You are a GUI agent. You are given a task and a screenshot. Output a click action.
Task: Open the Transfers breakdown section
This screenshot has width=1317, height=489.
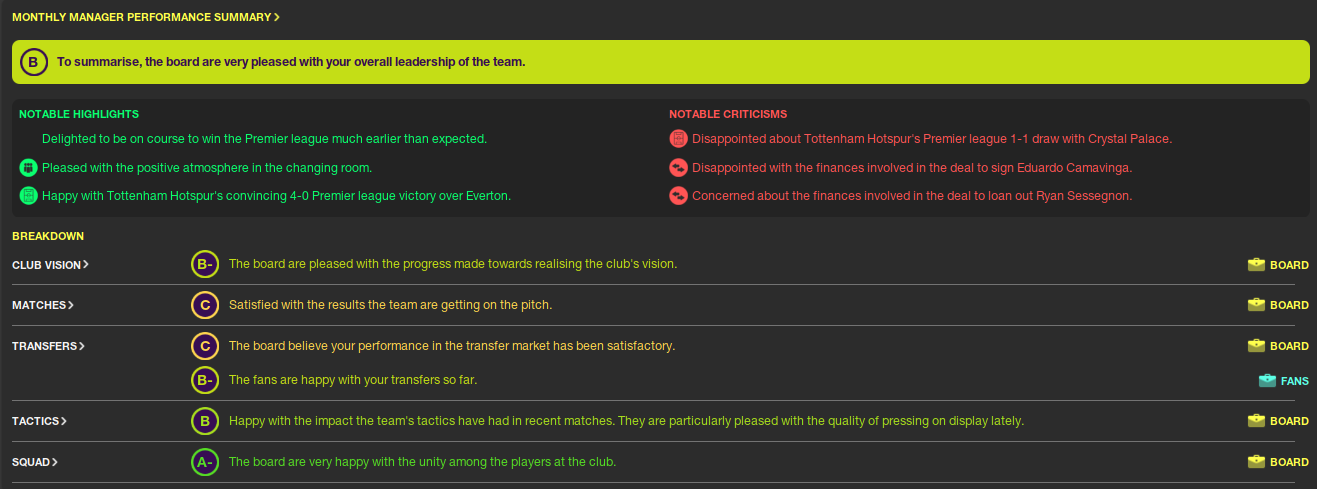48,346
